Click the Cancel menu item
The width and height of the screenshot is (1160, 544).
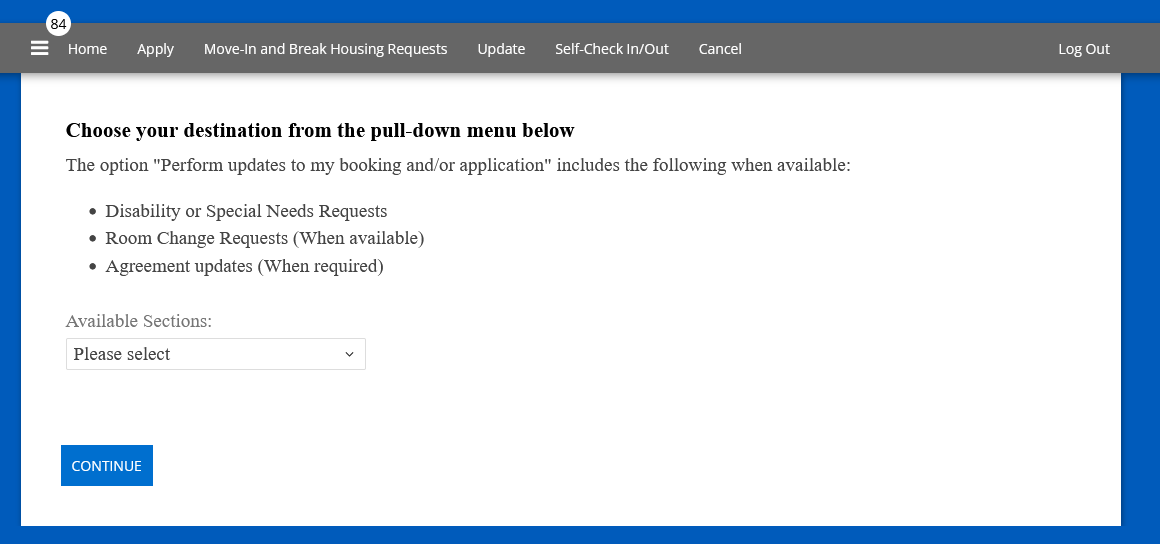[720, 49]
